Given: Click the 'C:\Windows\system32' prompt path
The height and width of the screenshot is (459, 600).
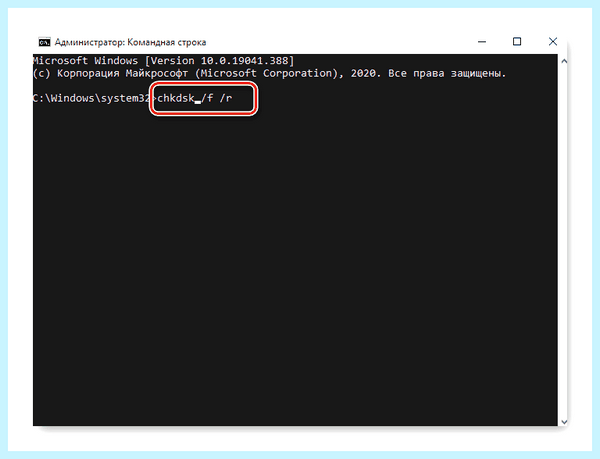Looking at the screenshot, I should [91, 98].
